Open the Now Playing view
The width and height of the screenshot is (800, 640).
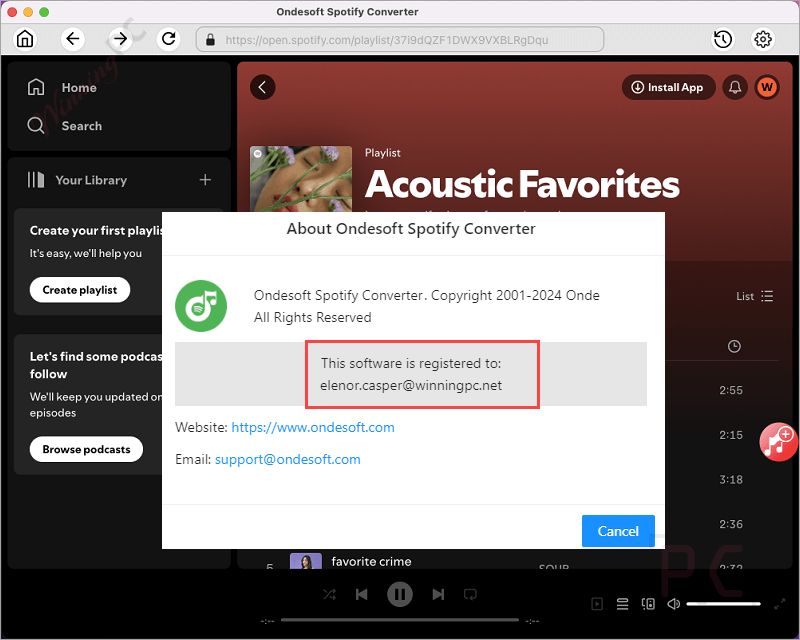596,604
